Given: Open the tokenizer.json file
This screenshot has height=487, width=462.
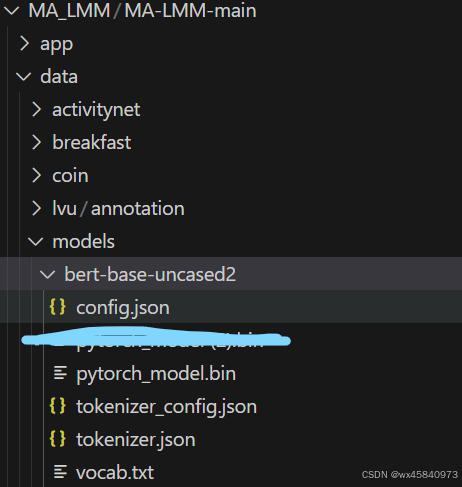Looking at the screenshot, I should tap(136, 440).
